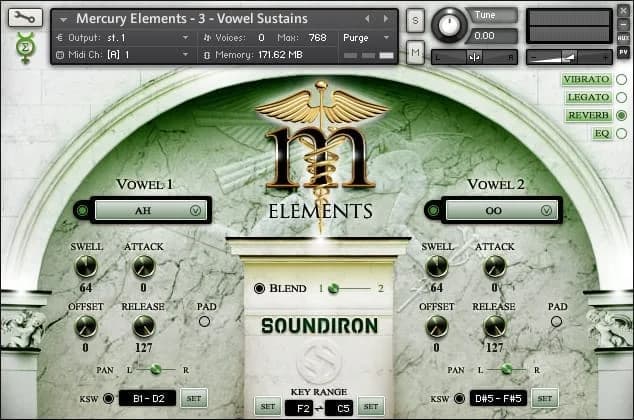Click the Voices icon
The width and height of the screenshot is (634, 420).
point(207,38)
